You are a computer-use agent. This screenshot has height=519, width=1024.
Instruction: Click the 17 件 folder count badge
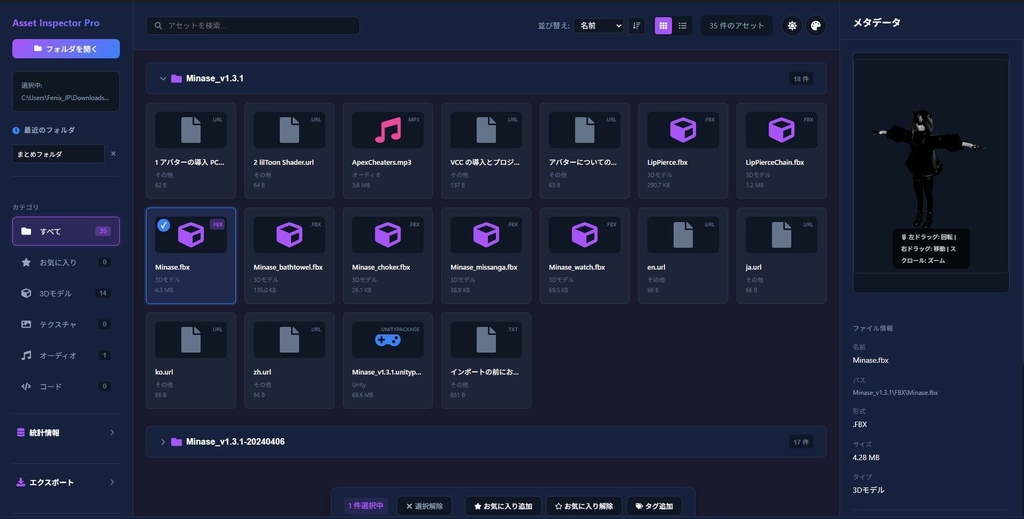pyautogui.click(x=801, y=442)
